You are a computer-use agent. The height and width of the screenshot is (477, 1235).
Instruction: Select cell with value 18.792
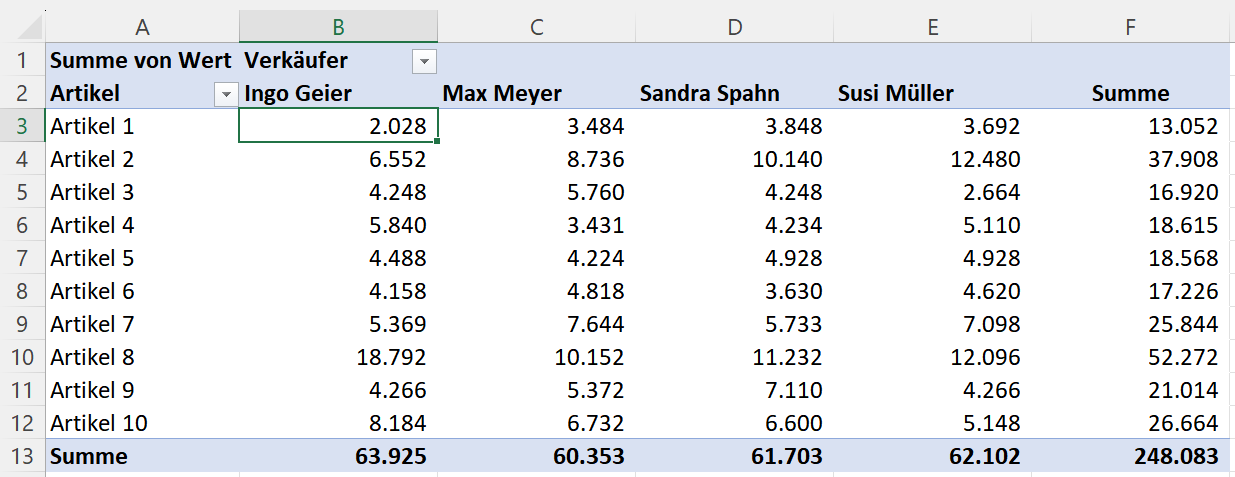click(x=339, y=357)
